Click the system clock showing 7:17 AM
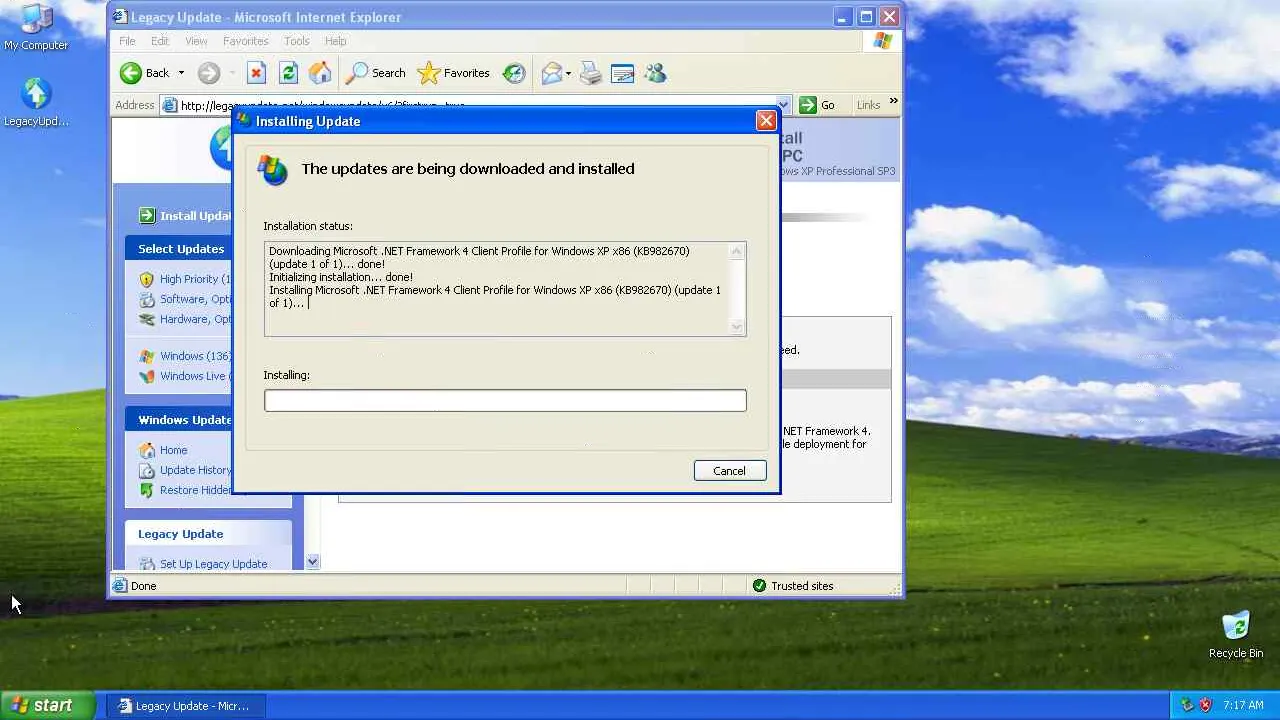The image size is (1280, 720). coord(1243,705)
